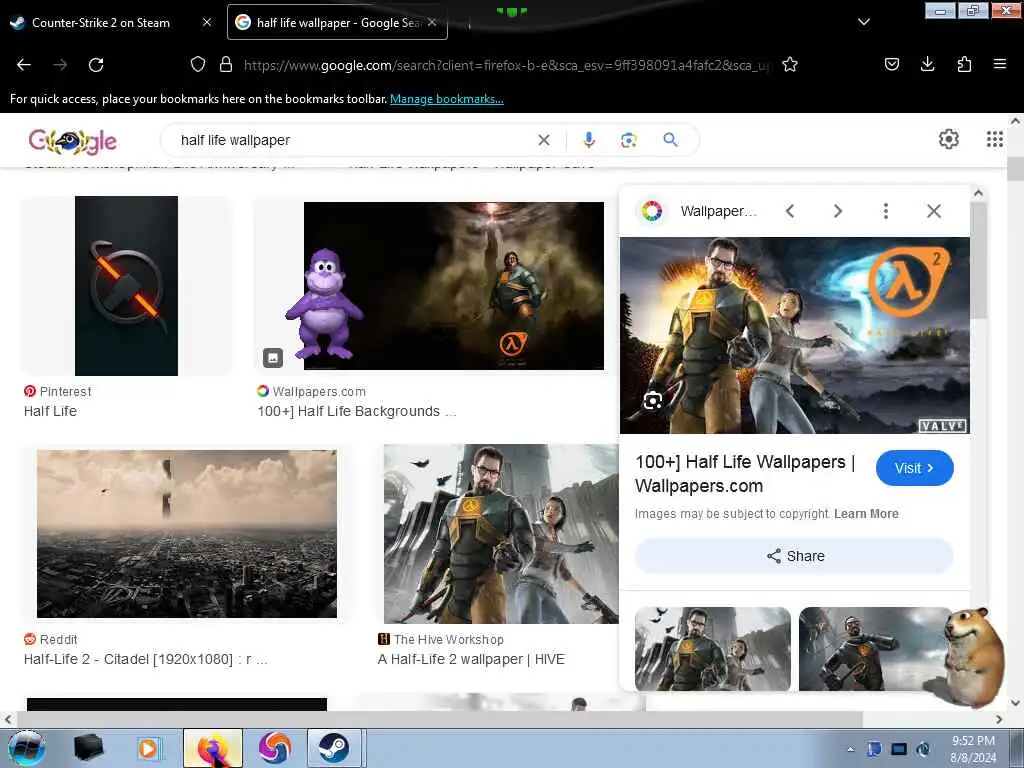
Task: Click the large Half Life 2 preview image
Action: tap(795, 335)
